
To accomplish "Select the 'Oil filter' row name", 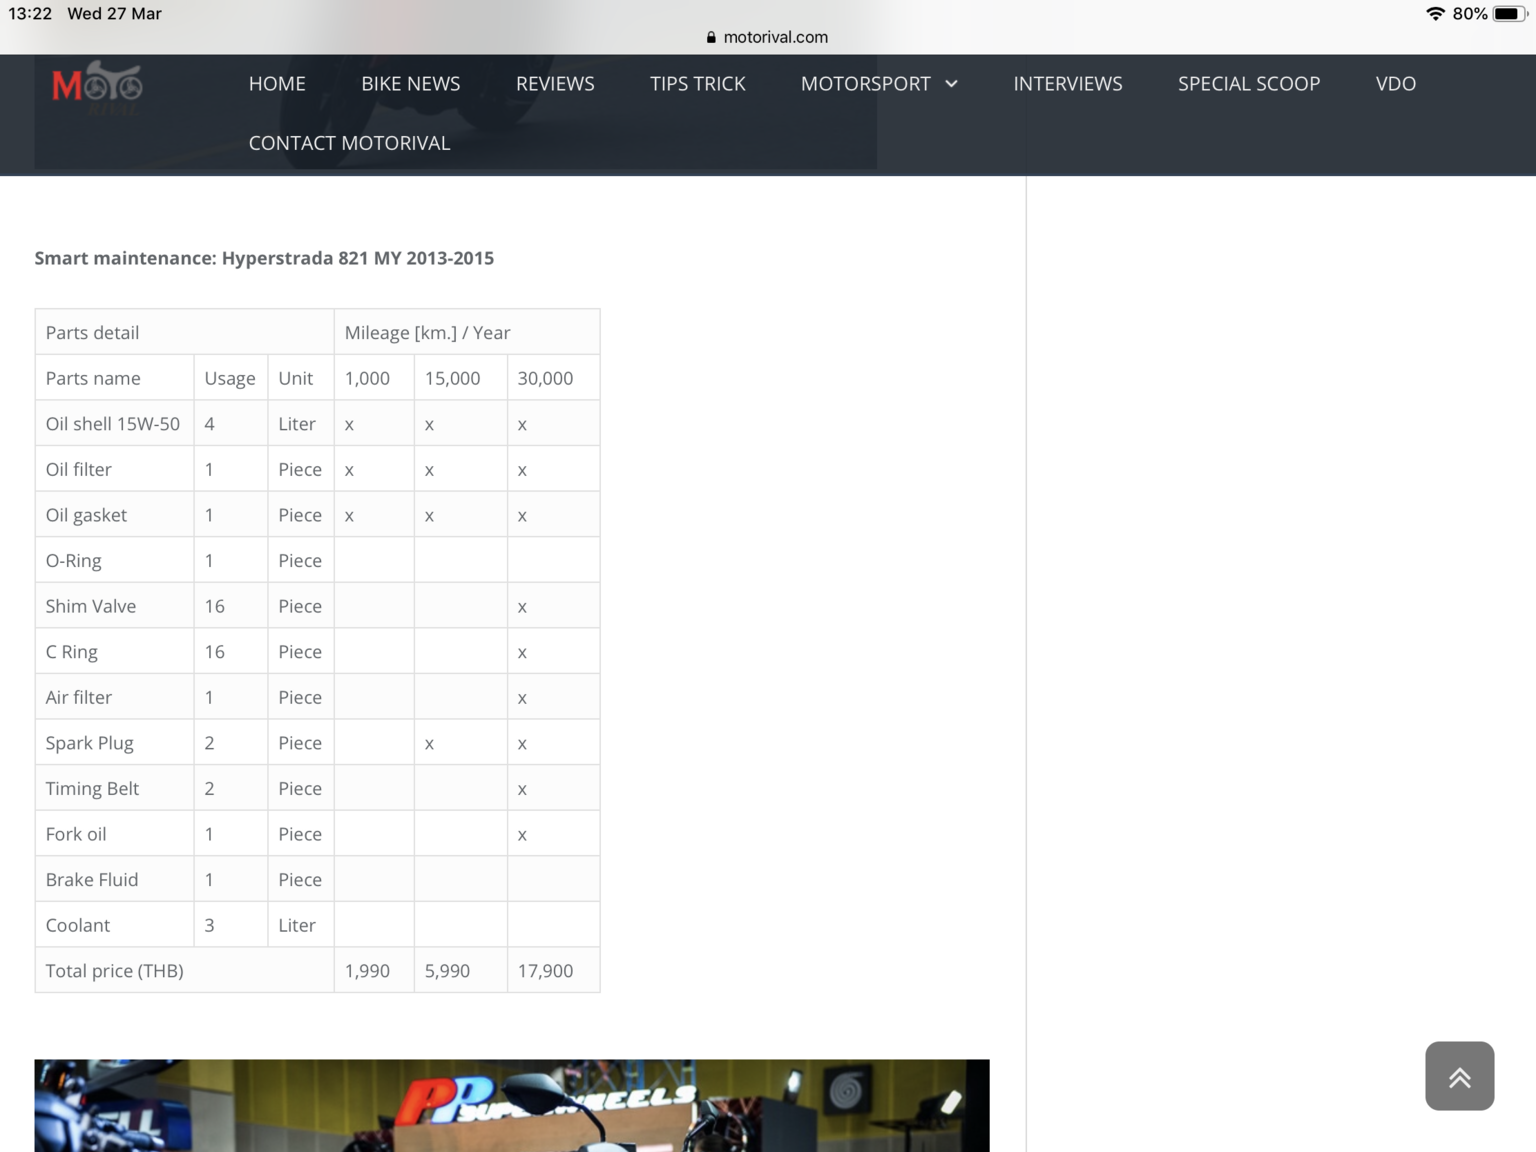I will [115, 469].
